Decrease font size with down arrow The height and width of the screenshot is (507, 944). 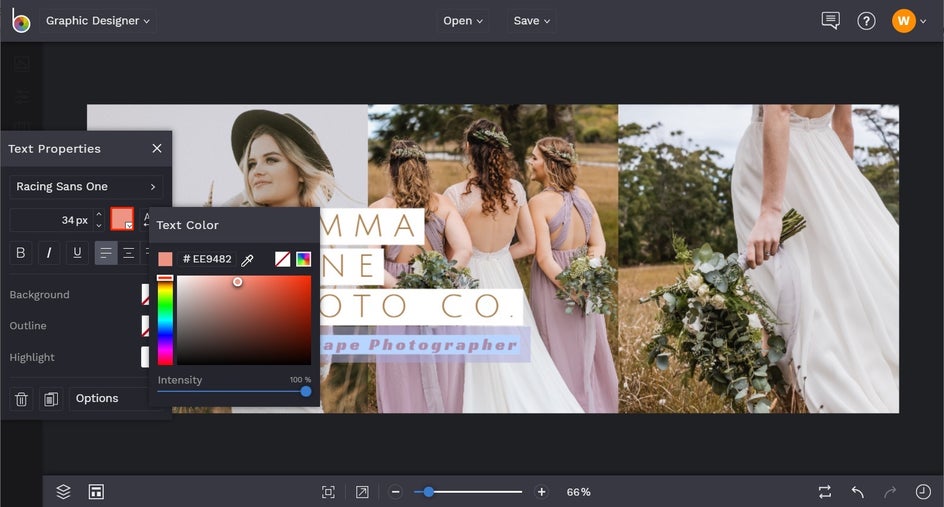click(x=99, y=226)
